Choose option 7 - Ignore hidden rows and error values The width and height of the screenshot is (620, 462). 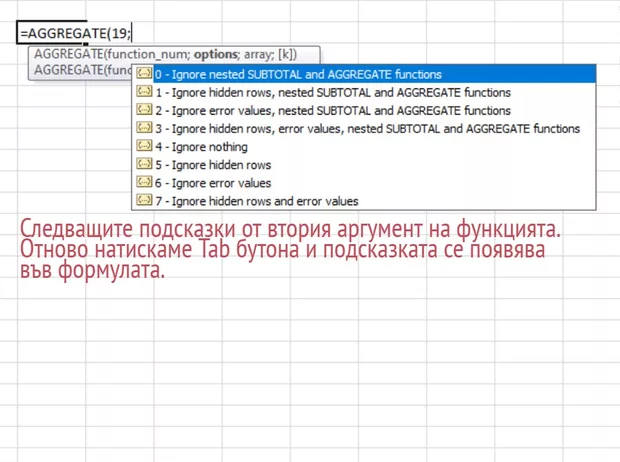364,201
